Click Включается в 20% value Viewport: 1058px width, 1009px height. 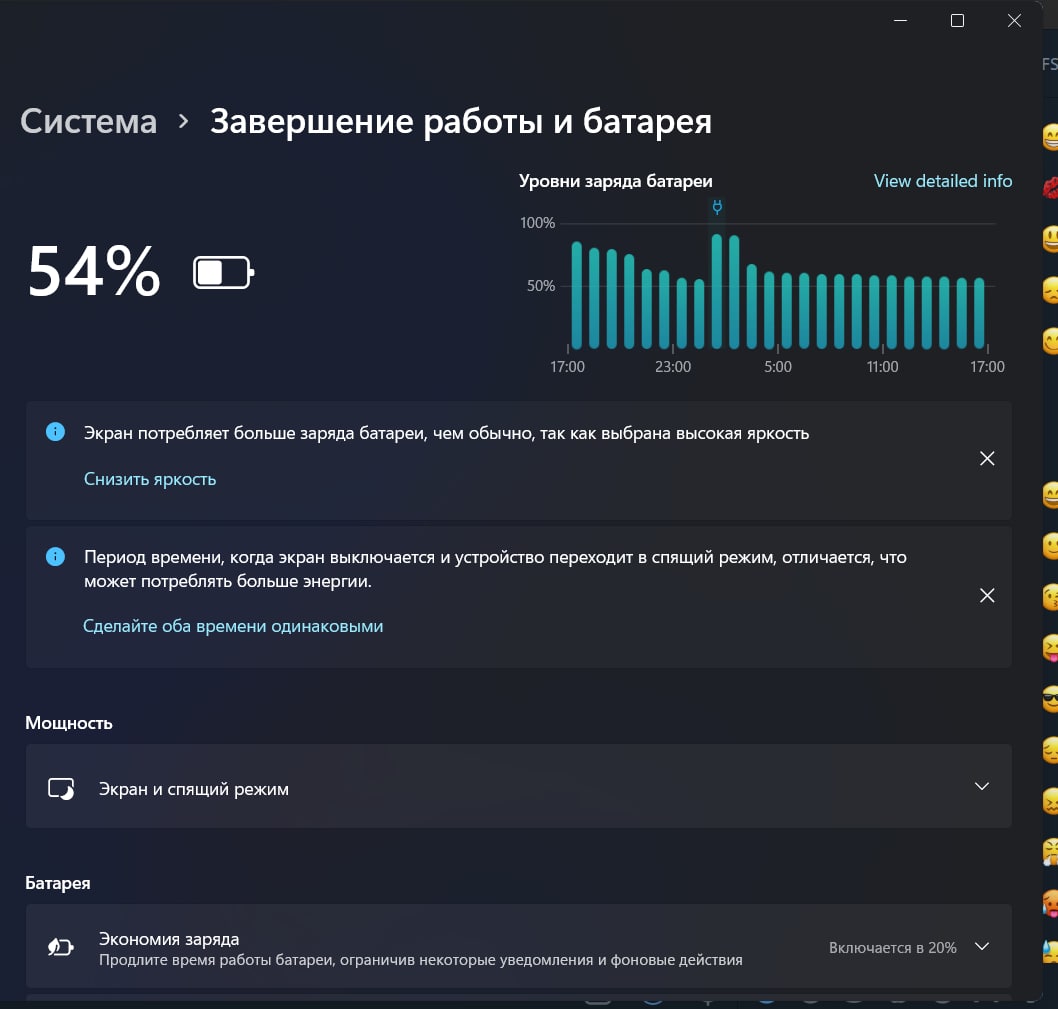tap(893, 948)
